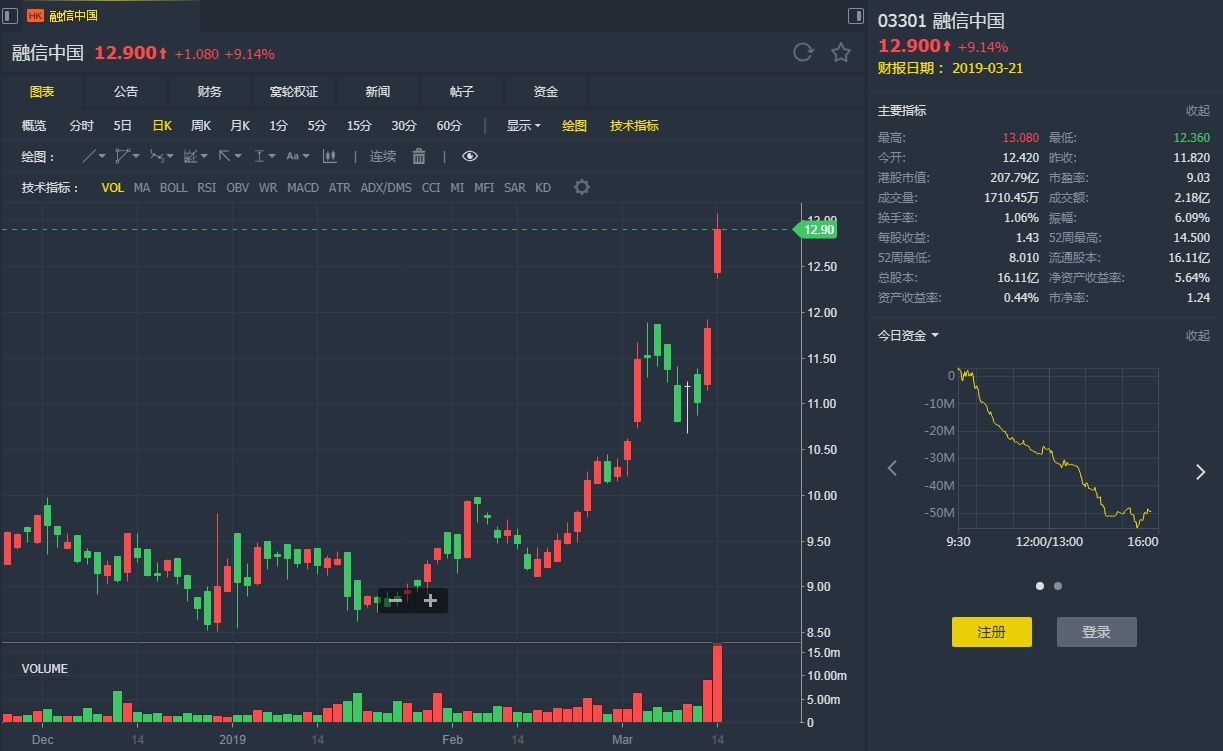
Task: Toggle the 技术指标 indicator bar
Action: coord(634,126)
